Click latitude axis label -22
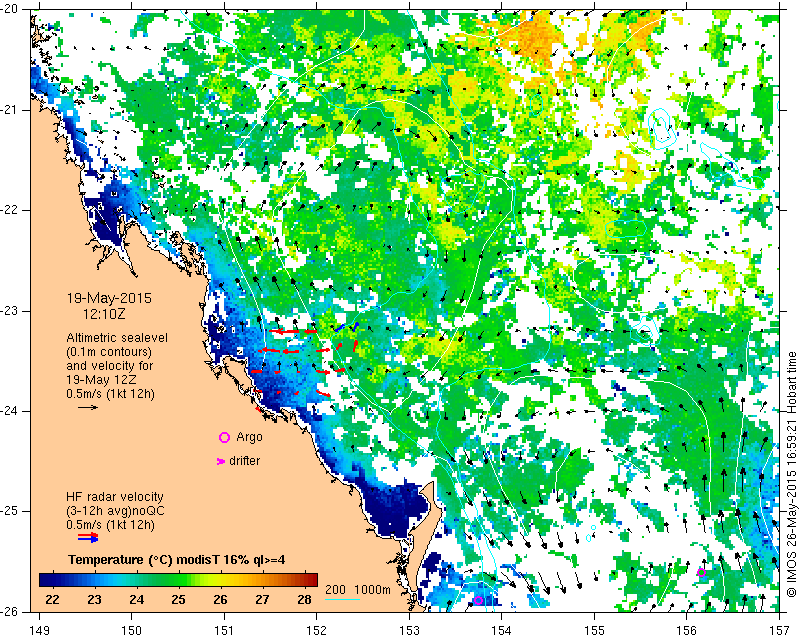The height and width of the screenshot is (640, 800). tap(10, 210)
